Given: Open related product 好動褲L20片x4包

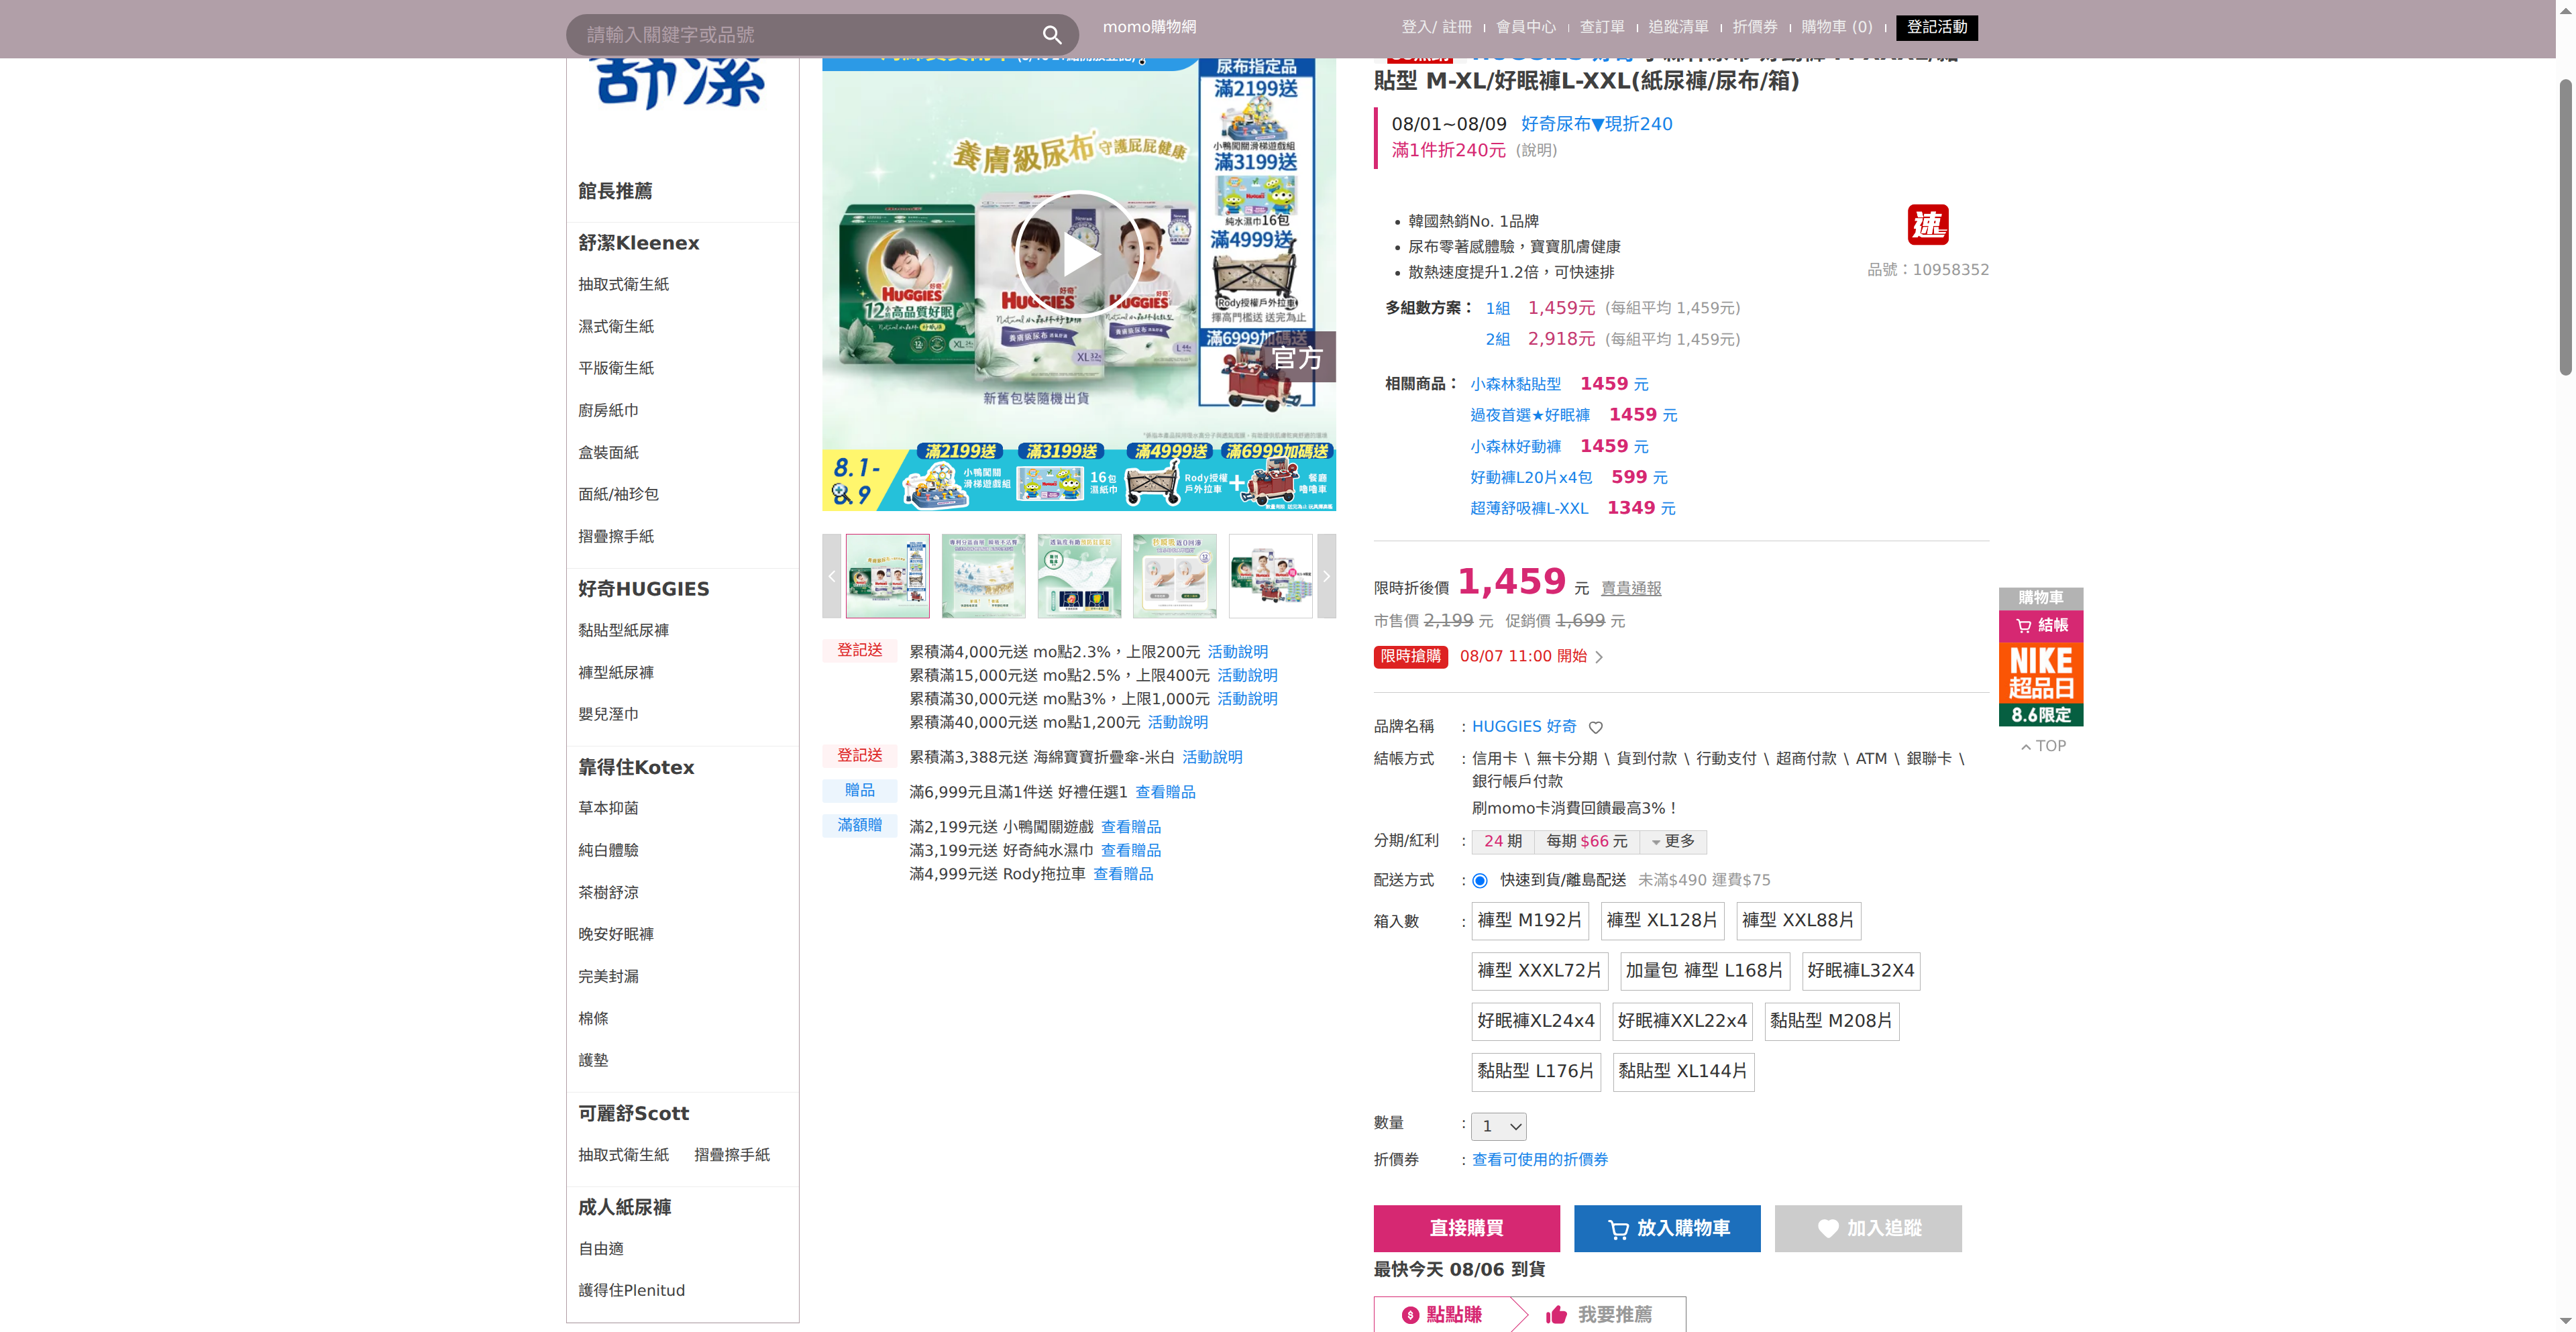Looking at the screenshot, I should pos(1531,478).
